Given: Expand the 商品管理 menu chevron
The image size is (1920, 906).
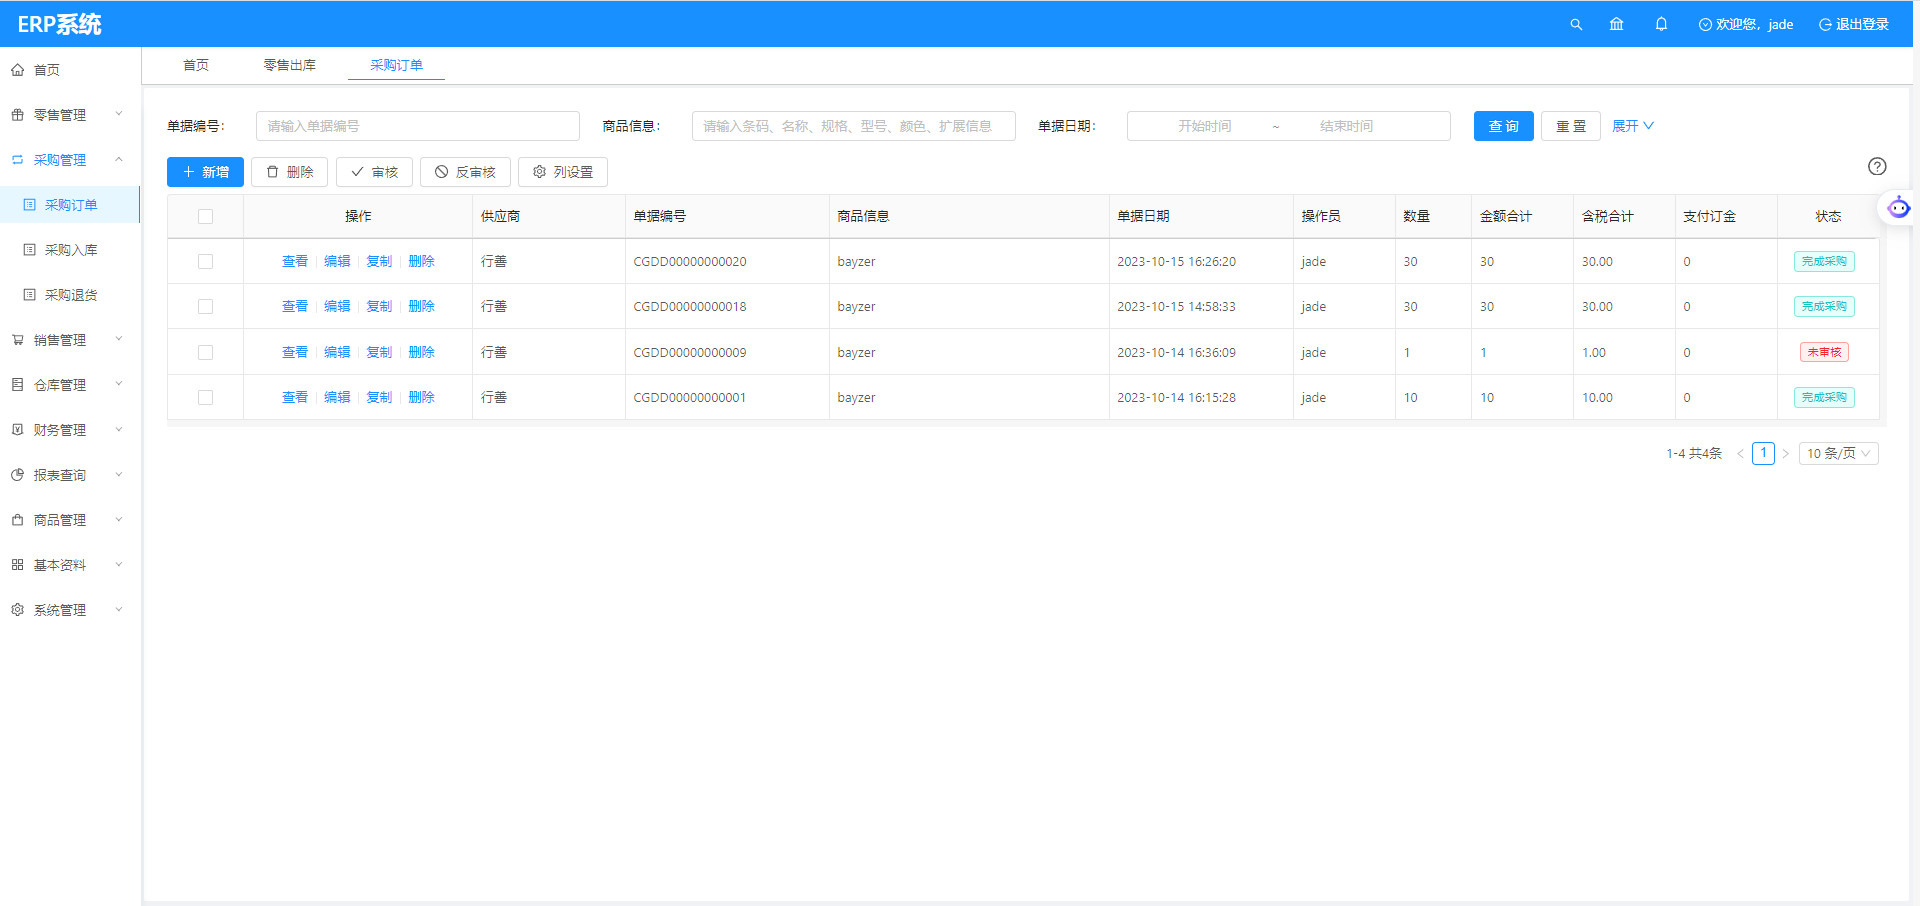Looking at the screenshot, I should (119, 519).
